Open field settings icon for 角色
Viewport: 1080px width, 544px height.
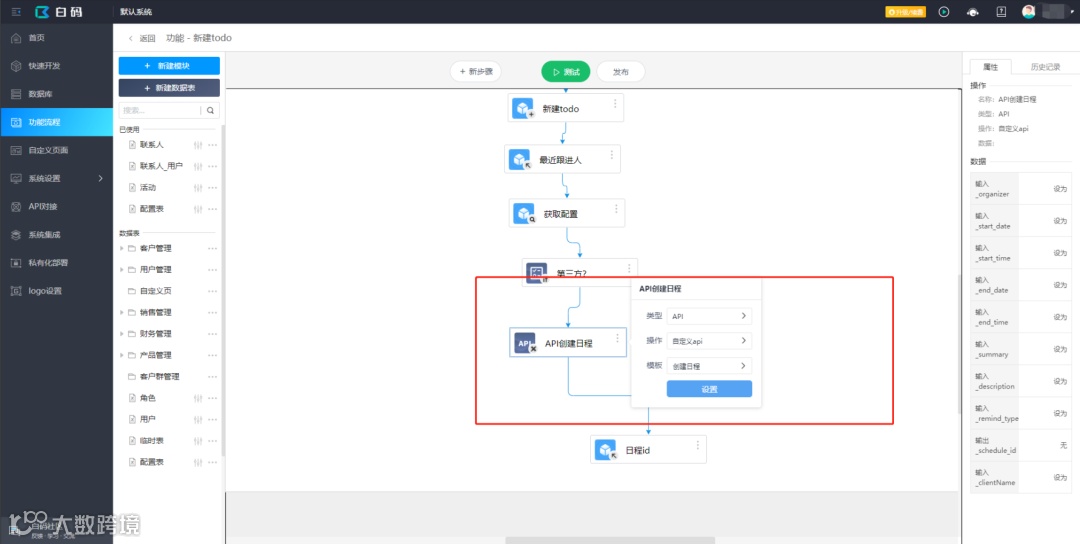coord(198,398)
